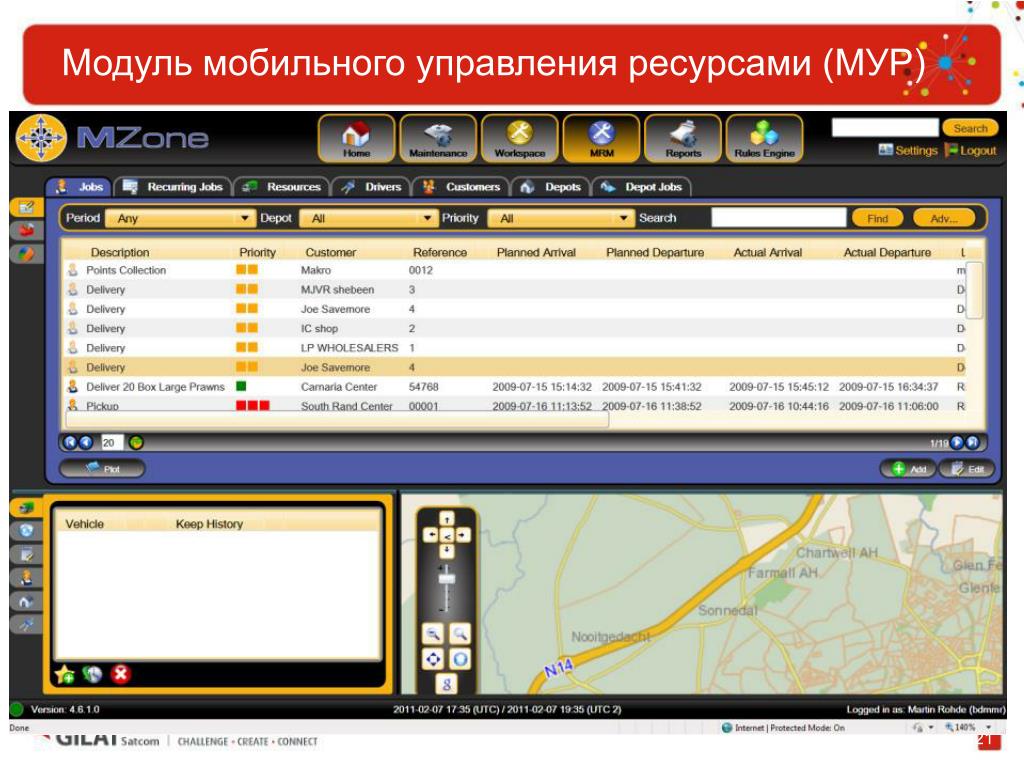The image size is (1024, 768).
Task: Click the jobs Search input field
Action: pos(778,217)
